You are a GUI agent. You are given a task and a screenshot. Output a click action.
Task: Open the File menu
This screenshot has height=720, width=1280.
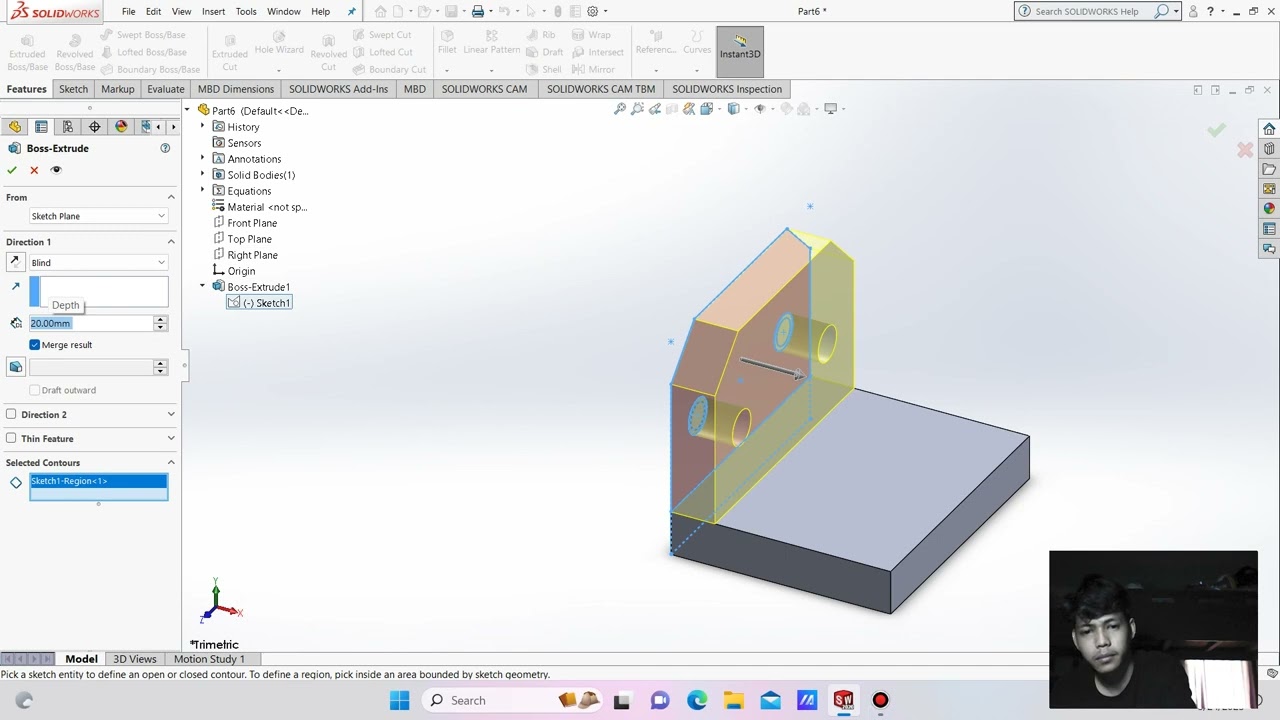tap(129, 12)
